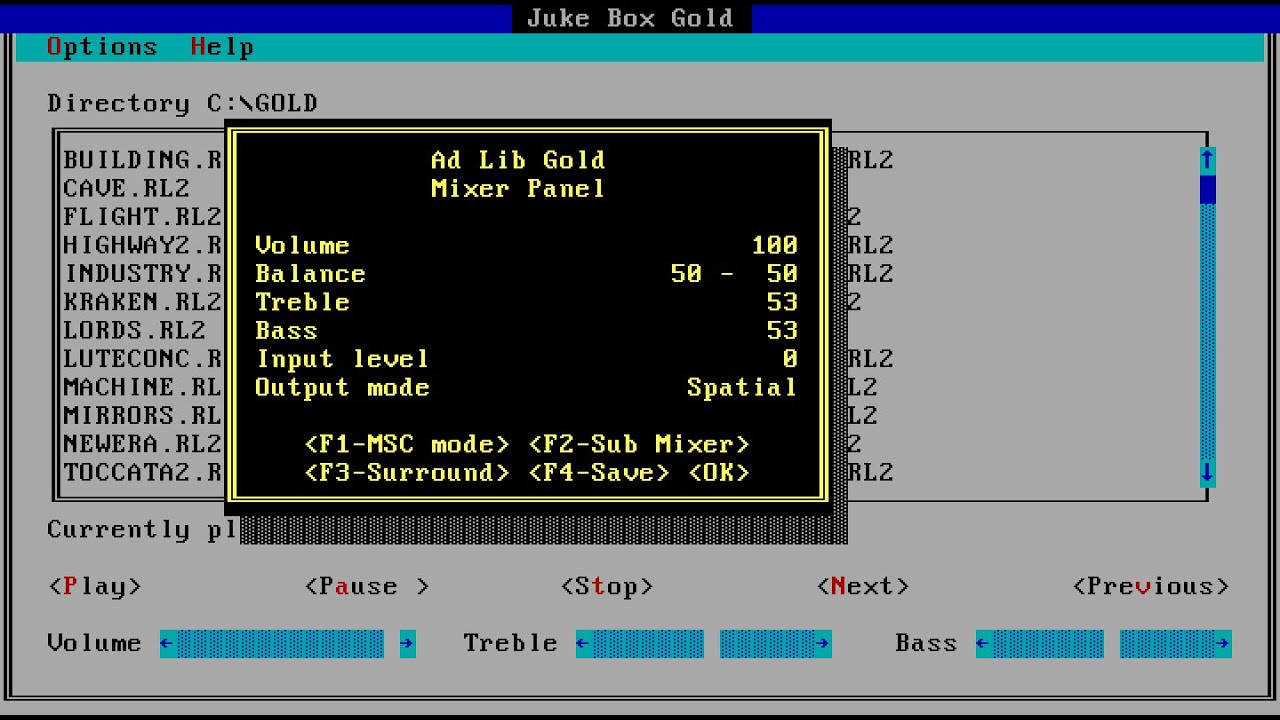The width and height of the screenshot is (1280, 720).
Task: Select the HIGHWAY2 file entry
Action: [x=142, y=245]
